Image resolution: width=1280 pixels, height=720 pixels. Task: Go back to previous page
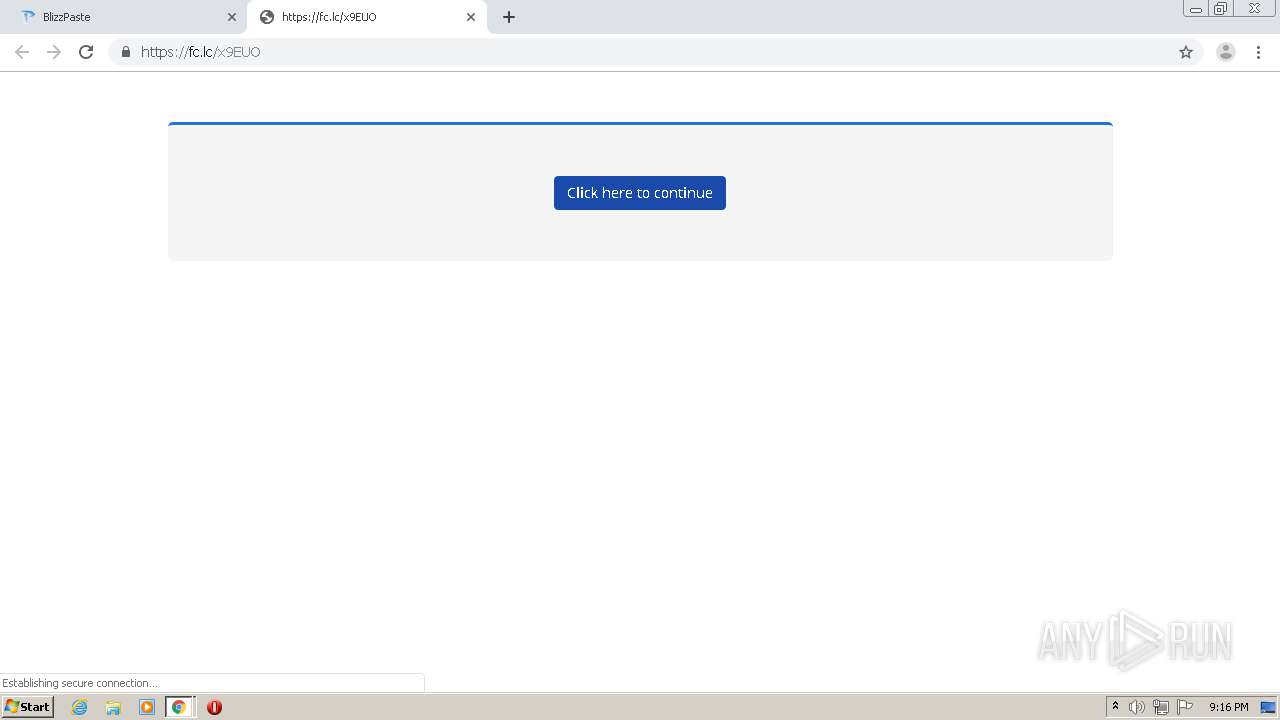(x=22, y=52)
